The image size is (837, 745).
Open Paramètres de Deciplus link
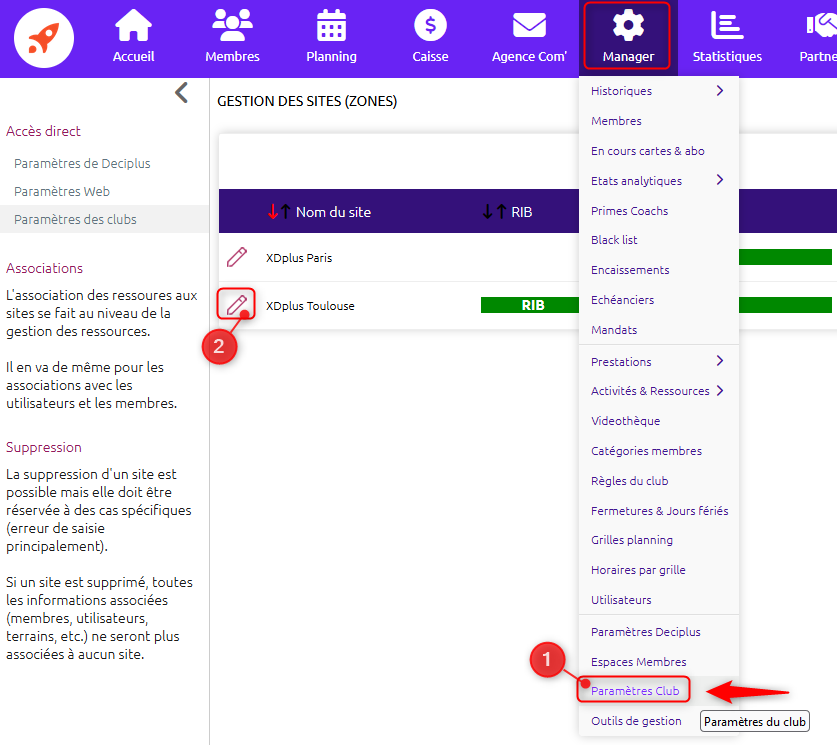click(x=82, y=163)
